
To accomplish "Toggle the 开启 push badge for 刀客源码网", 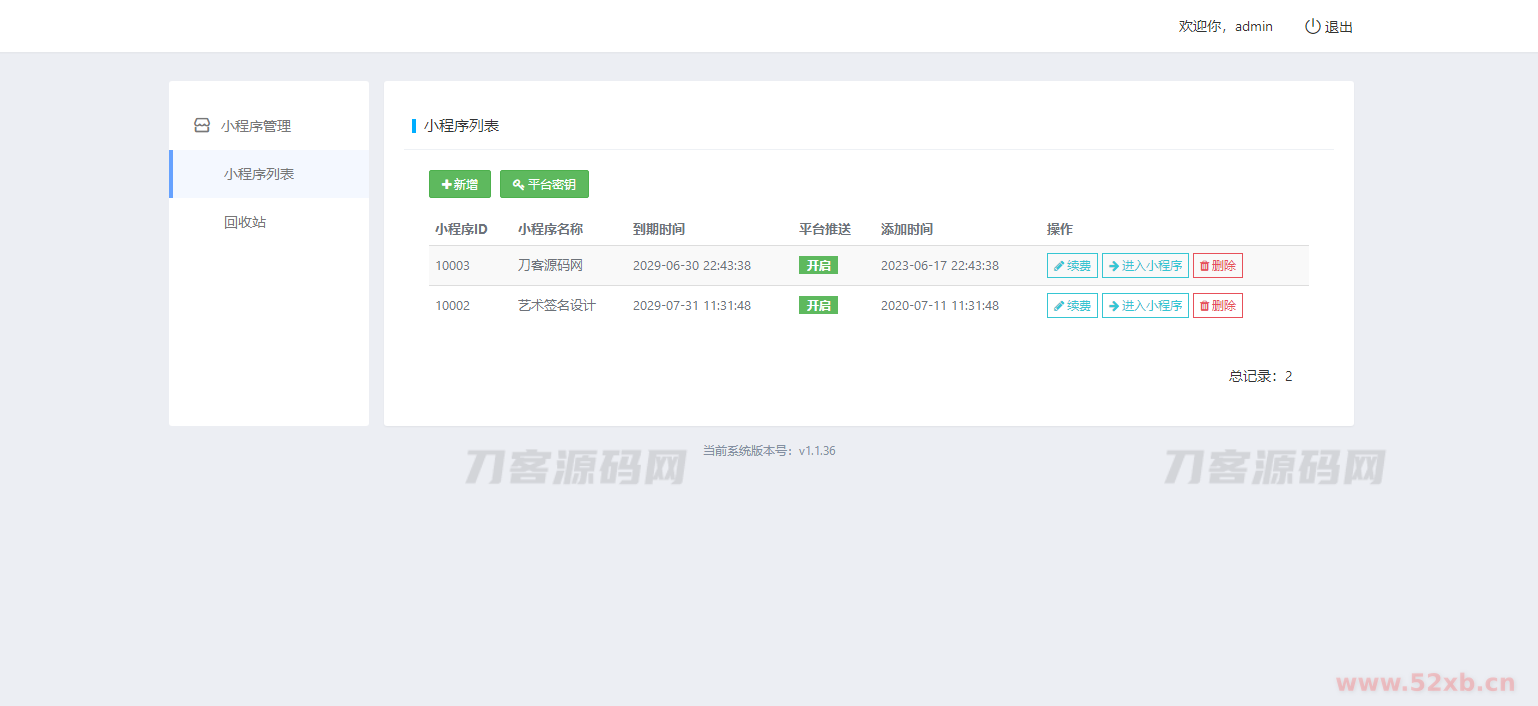I will pos(818,265).
